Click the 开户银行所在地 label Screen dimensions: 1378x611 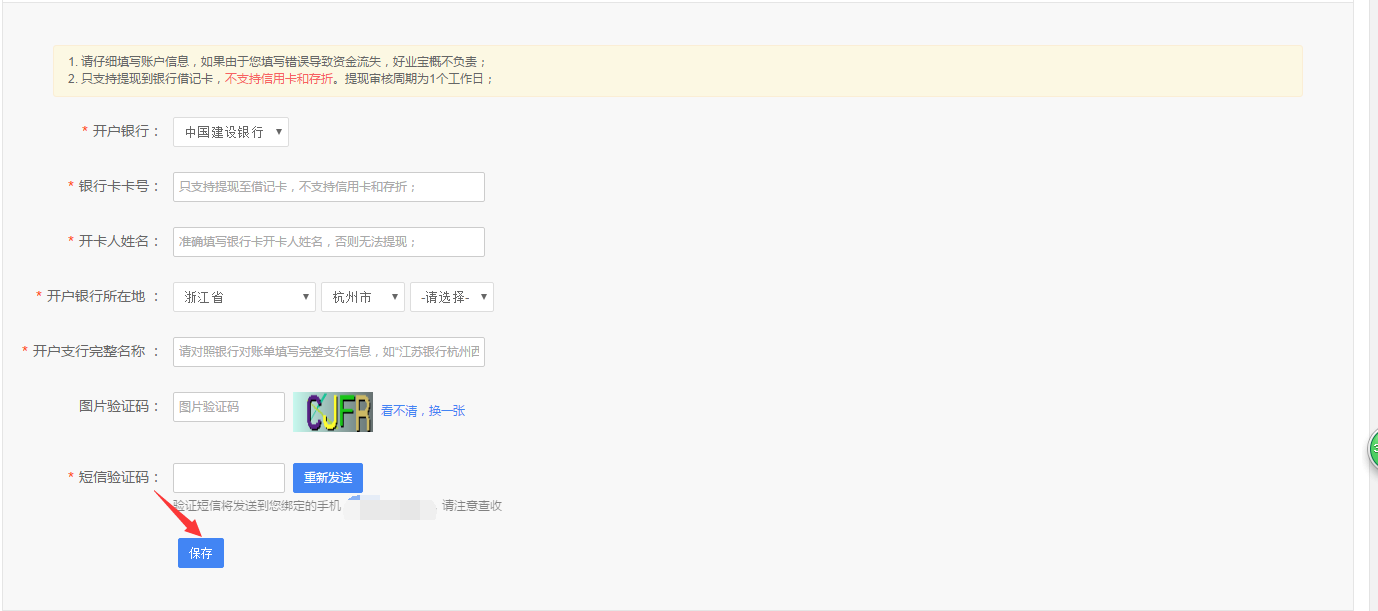(96, 296)
